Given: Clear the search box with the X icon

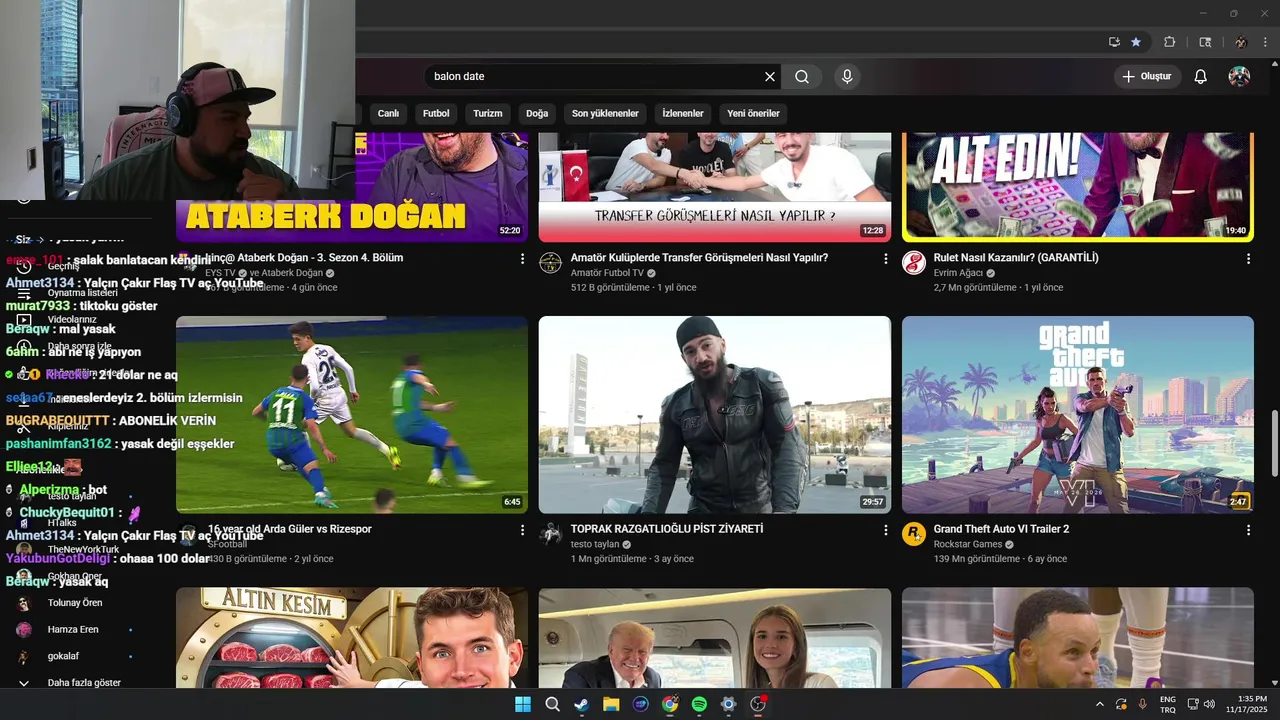Looking at the screenshot, I should (x=770, y=76).
